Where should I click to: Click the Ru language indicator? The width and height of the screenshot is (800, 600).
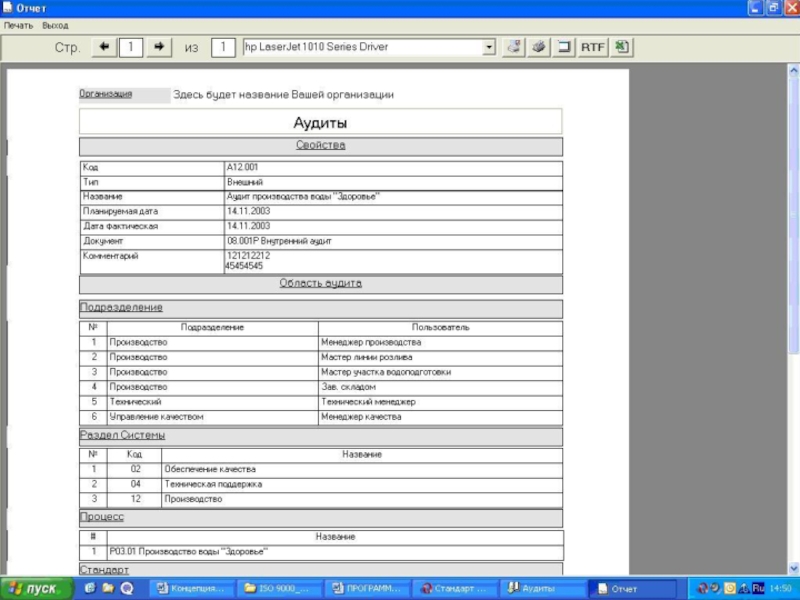coord(758,589)
